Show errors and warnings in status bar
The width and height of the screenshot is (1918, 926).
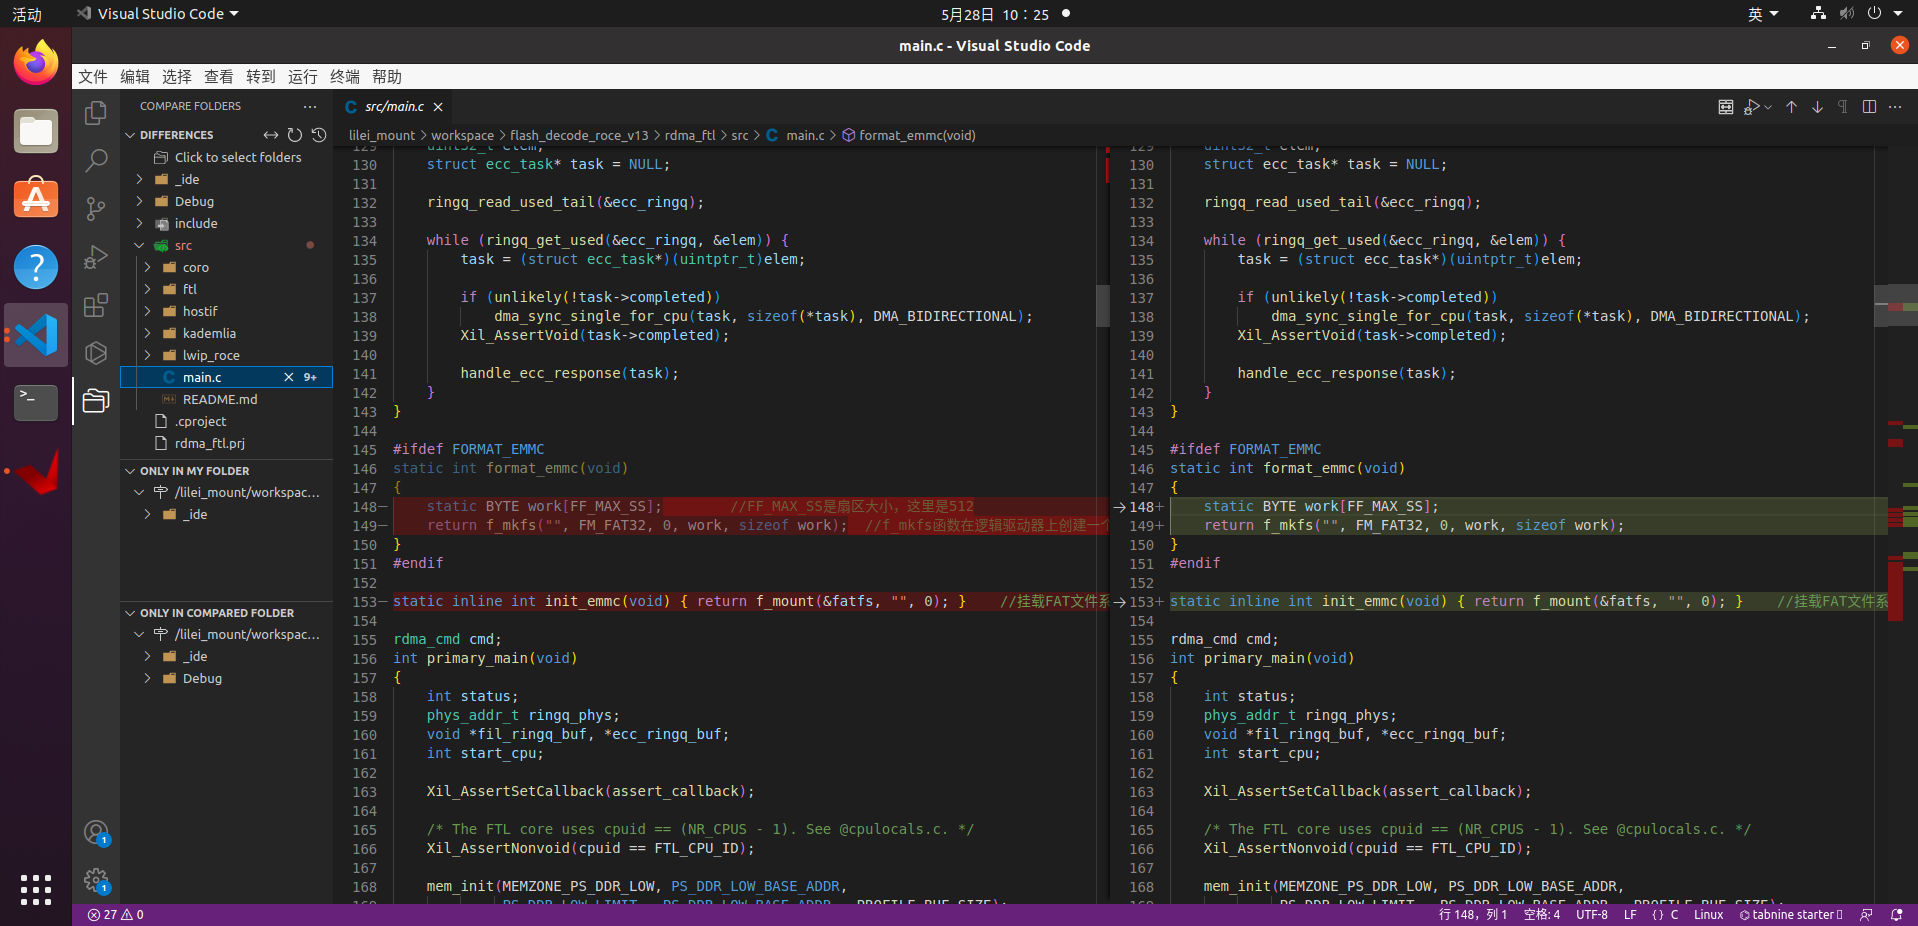click(x=116, y=915)
